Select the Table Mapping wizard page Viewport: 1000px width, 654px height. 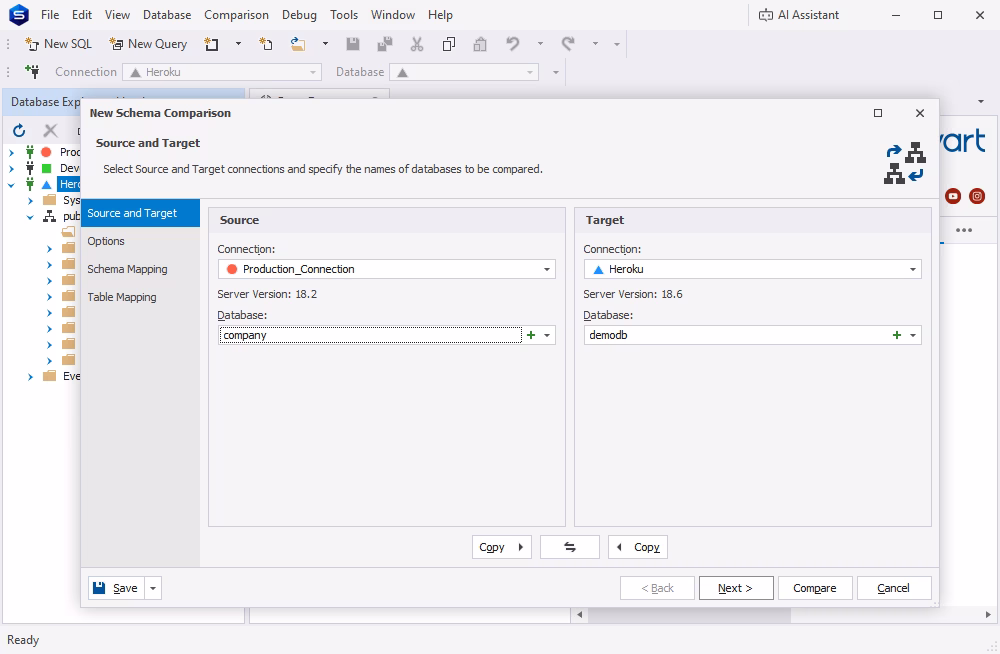click(x=140, y=297)
